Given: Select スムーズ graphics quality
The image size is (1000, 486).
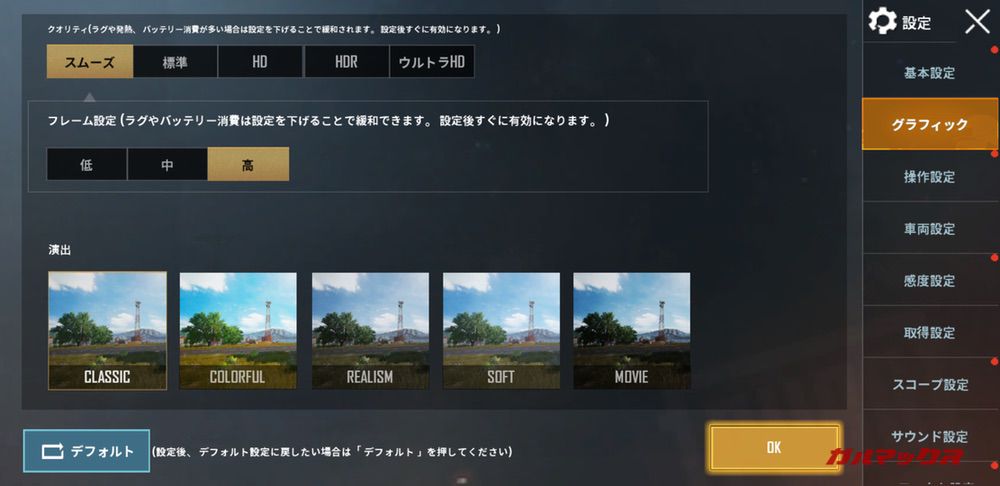Looking at the screenshot, I should pos(90,61).
